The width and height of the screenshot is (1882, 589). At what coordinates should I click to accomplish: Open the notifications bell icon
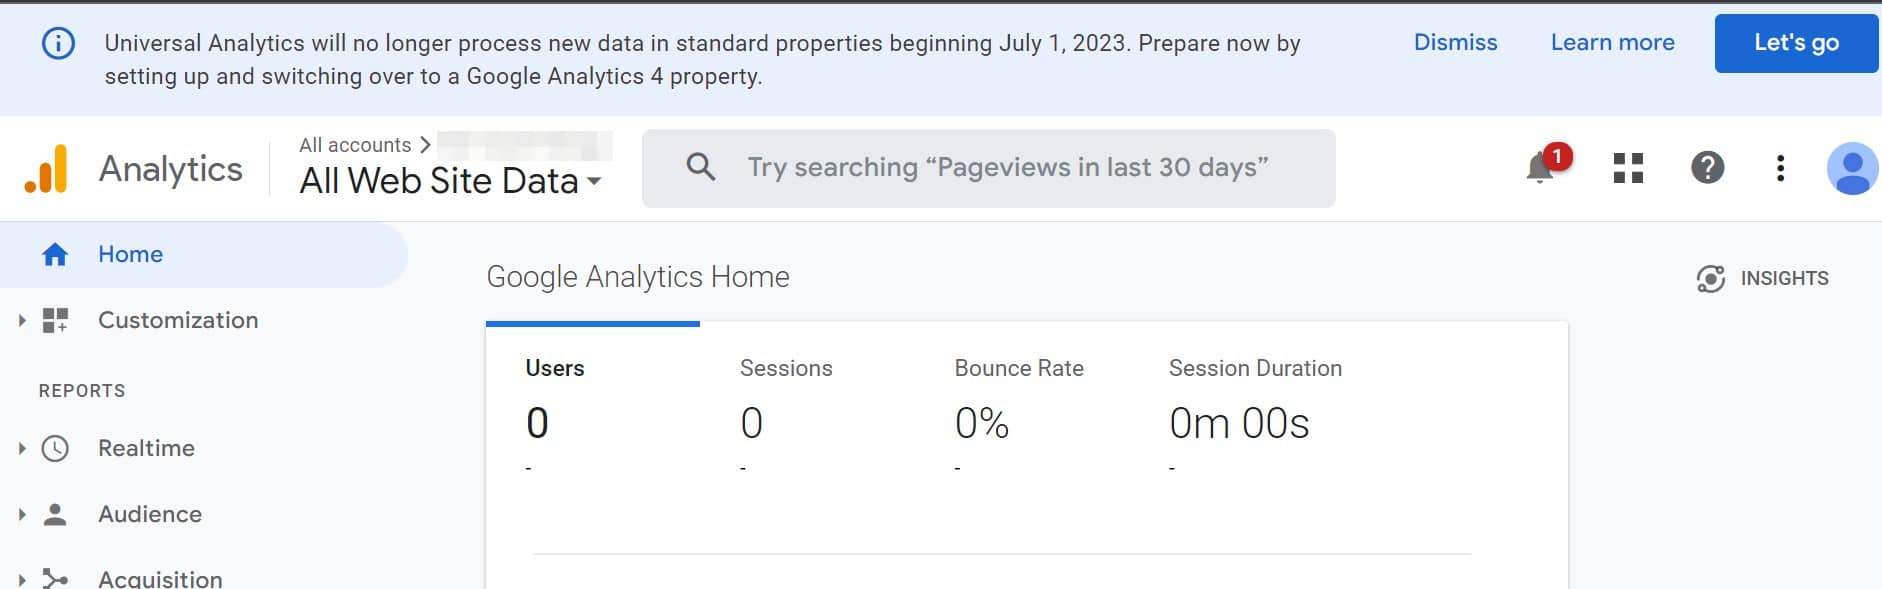1540,168
